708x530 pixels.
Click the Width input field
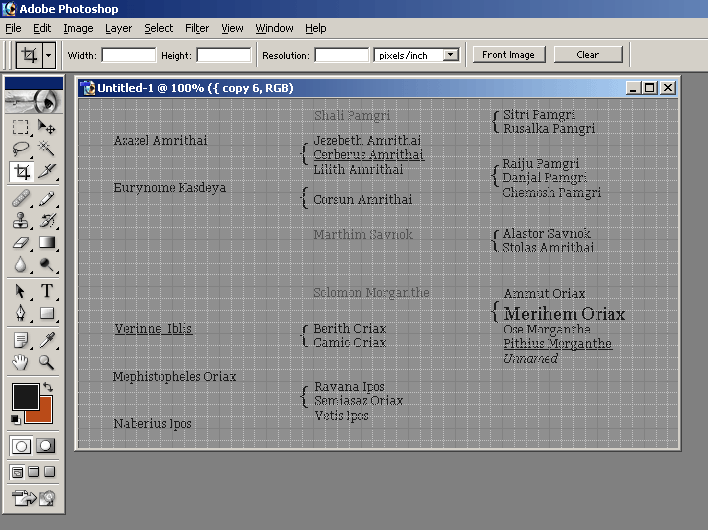point(129,55)
